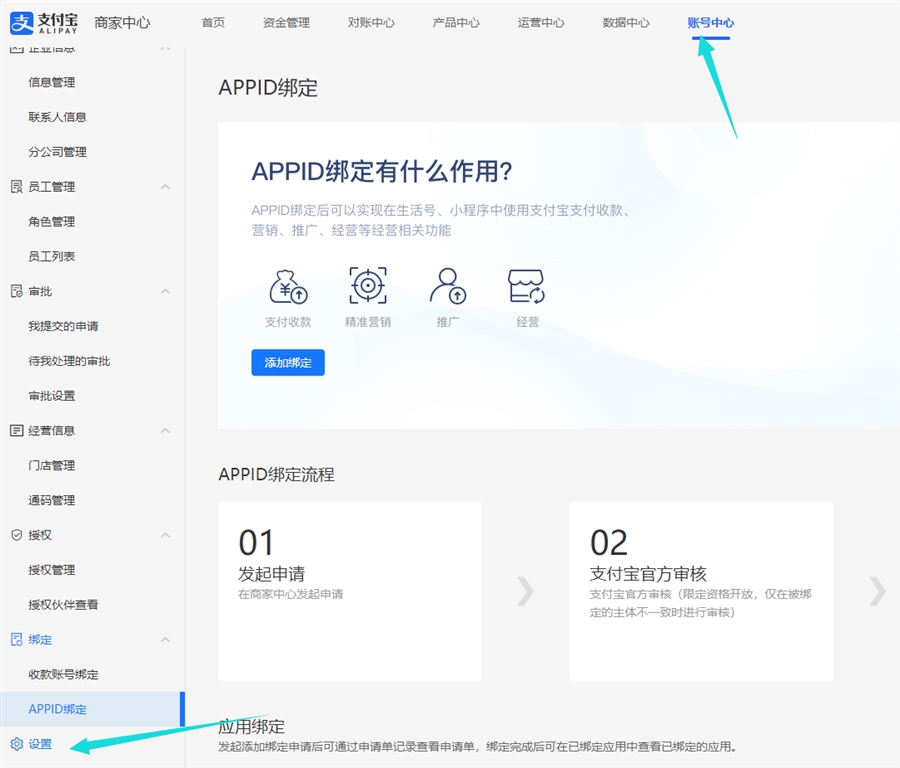This screenshot has height=768, width=900.
Task: Click the 商家中心 header text
Action: tap(122, 22)
